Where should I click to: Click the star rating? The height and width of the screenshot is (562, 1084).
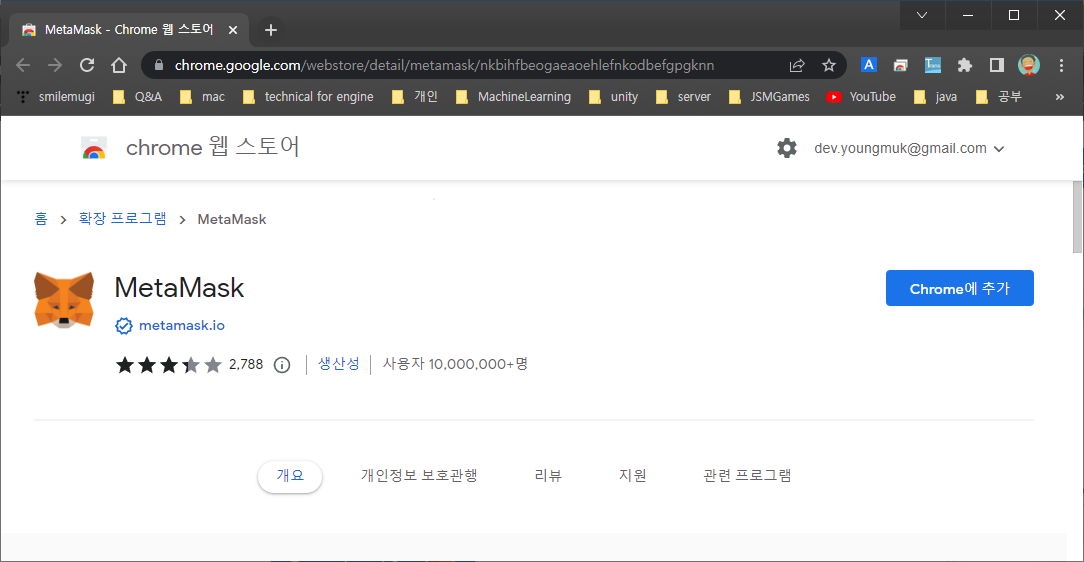pos(169,364)
